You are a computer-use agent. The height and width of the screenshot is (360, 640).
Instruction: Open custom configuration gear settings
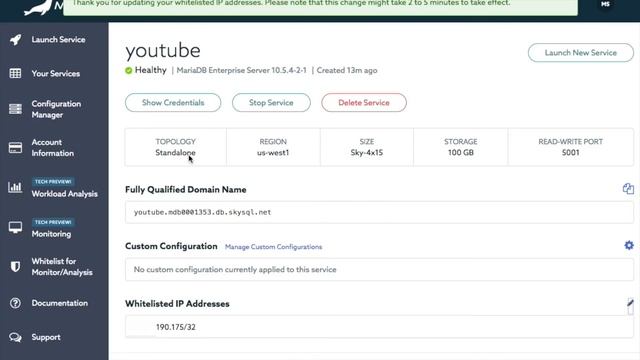(x=629, y=245)
